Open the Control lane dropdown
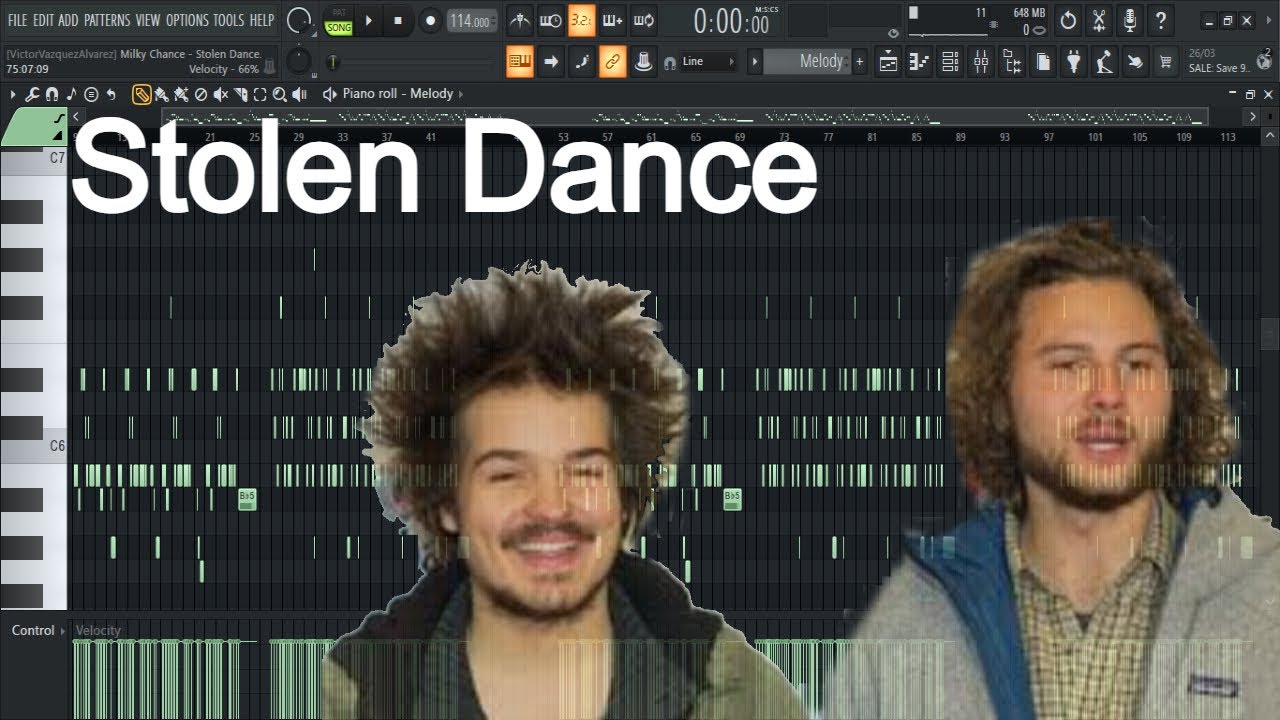Screen dimensions: 1280x720 [x=38, y=630]
